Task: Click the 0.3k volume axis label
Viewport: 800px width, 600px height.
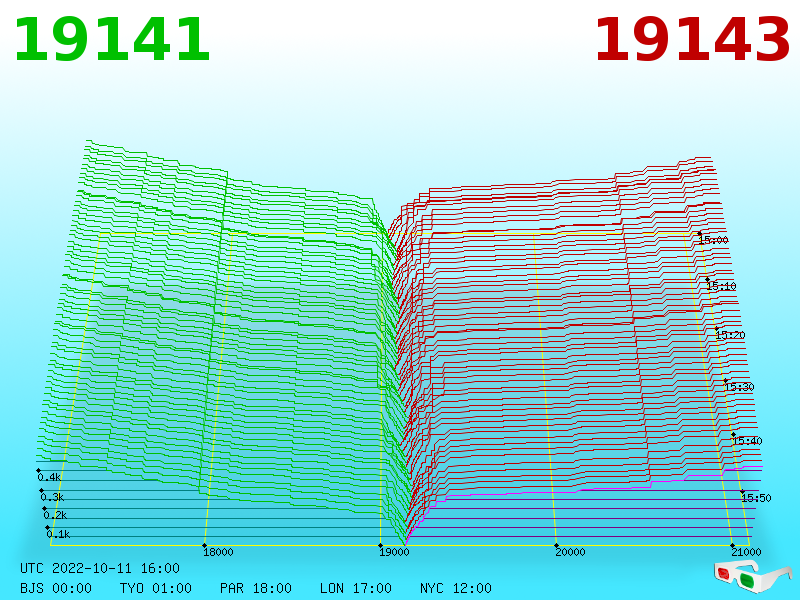Action: click(x=53, y=497)
